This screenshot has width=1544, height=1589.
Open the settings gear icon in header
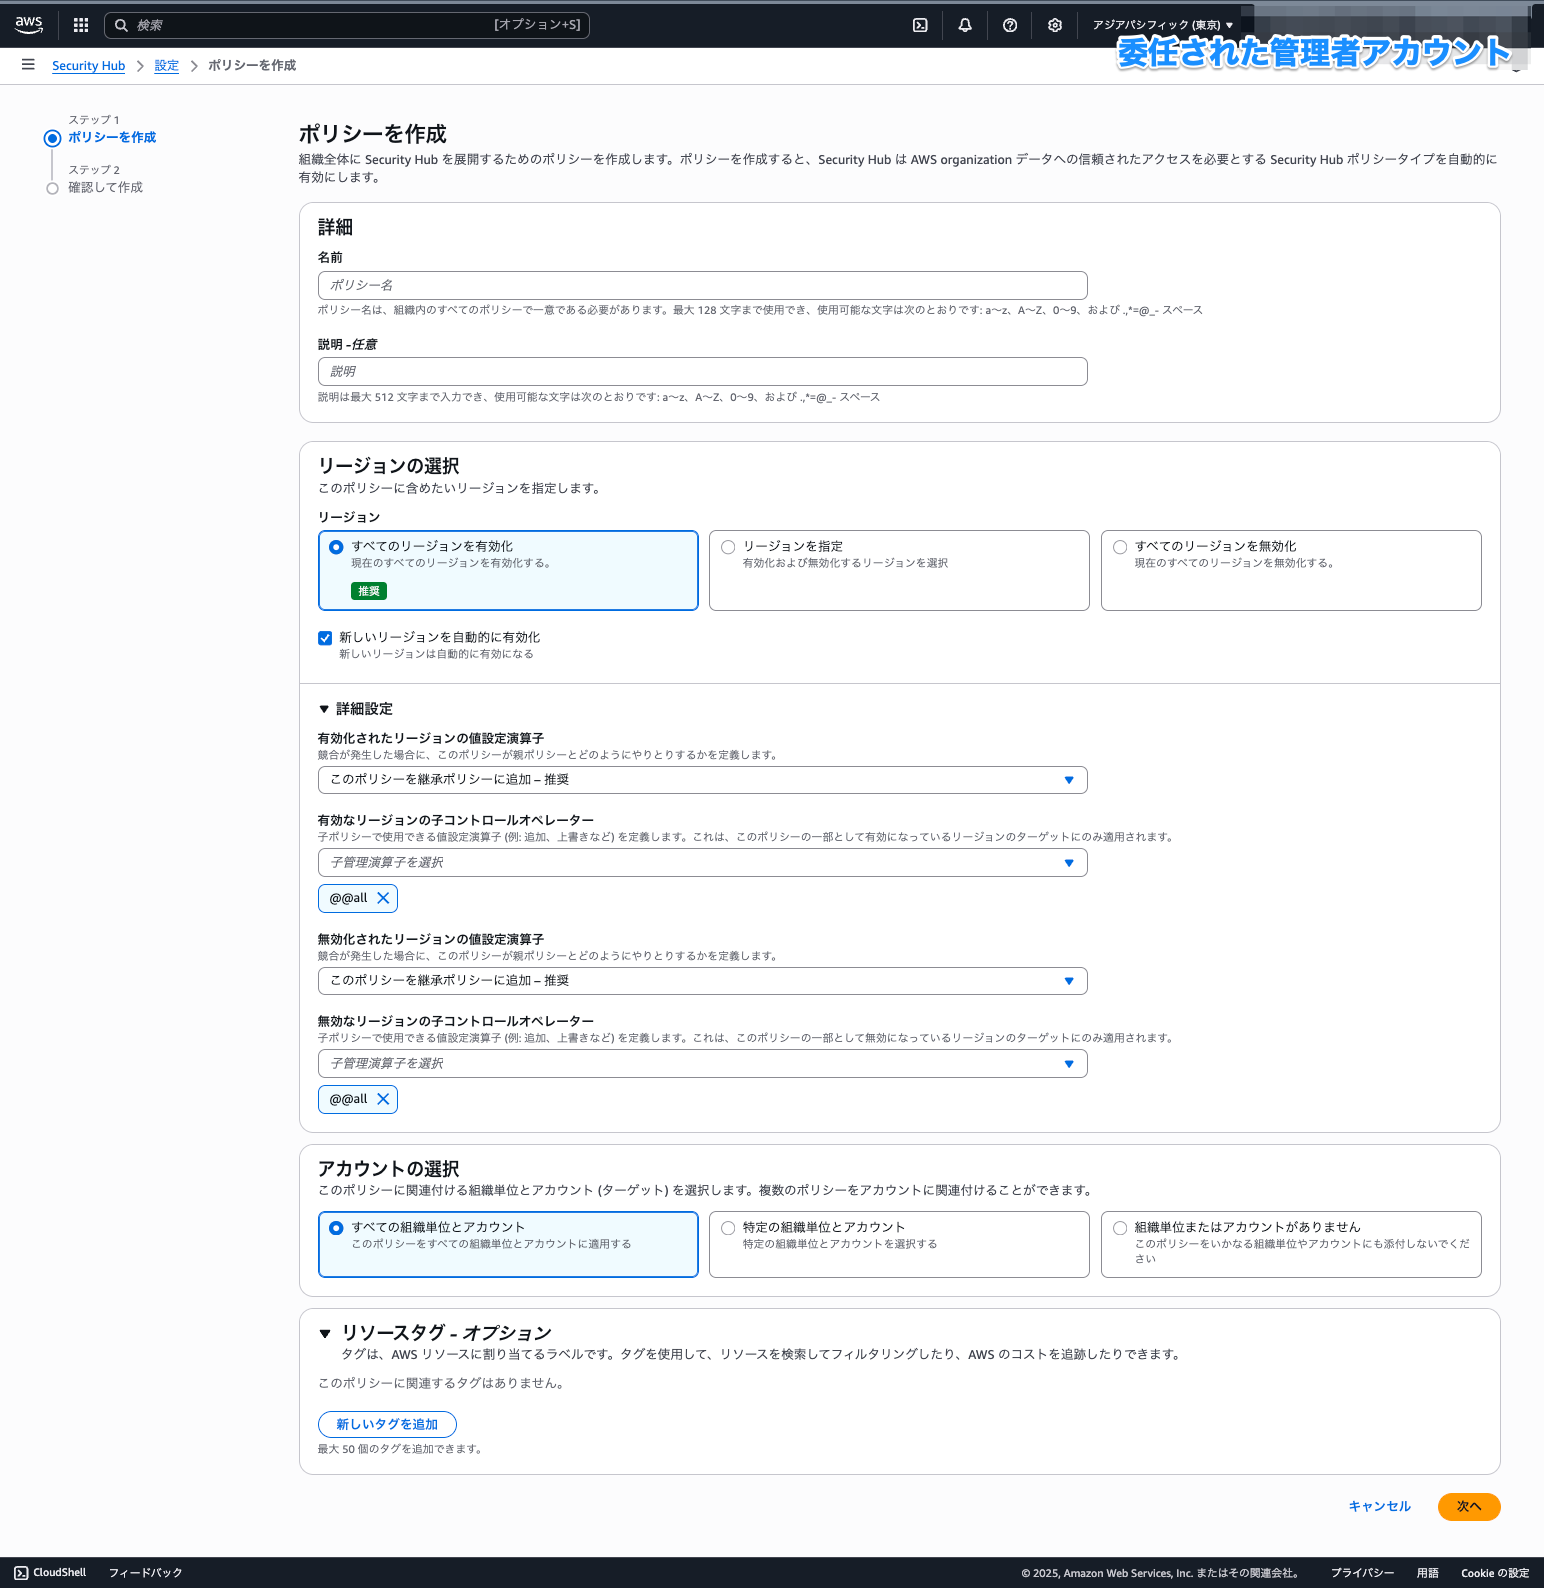pos(1055,25)
